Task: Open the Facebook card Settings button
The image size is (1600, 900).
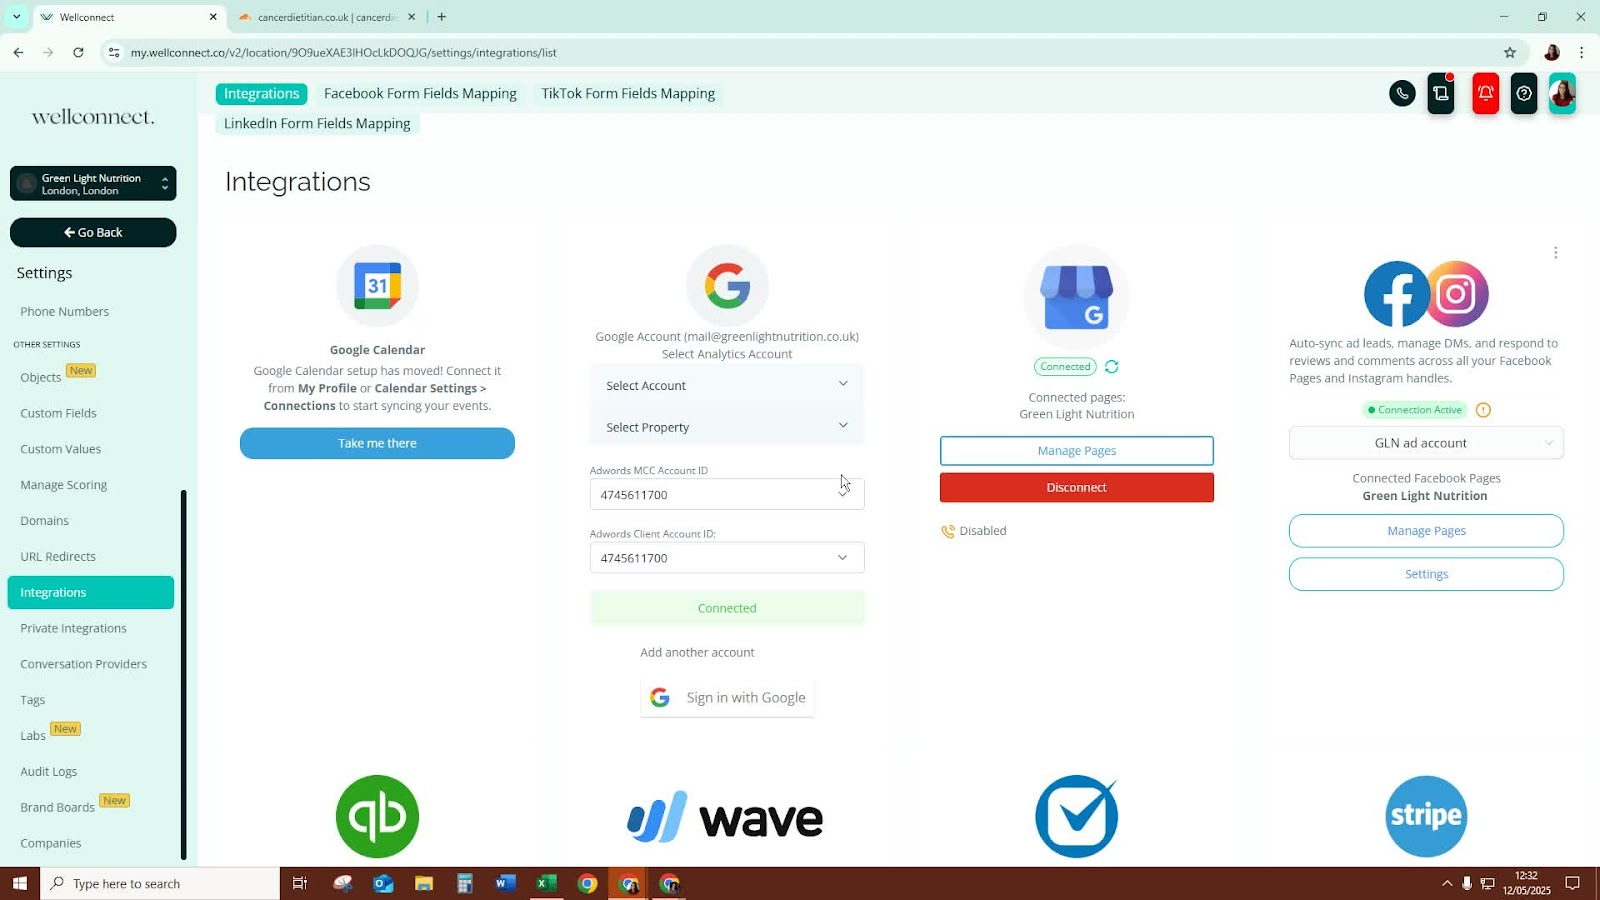Action: (1426, 574)
